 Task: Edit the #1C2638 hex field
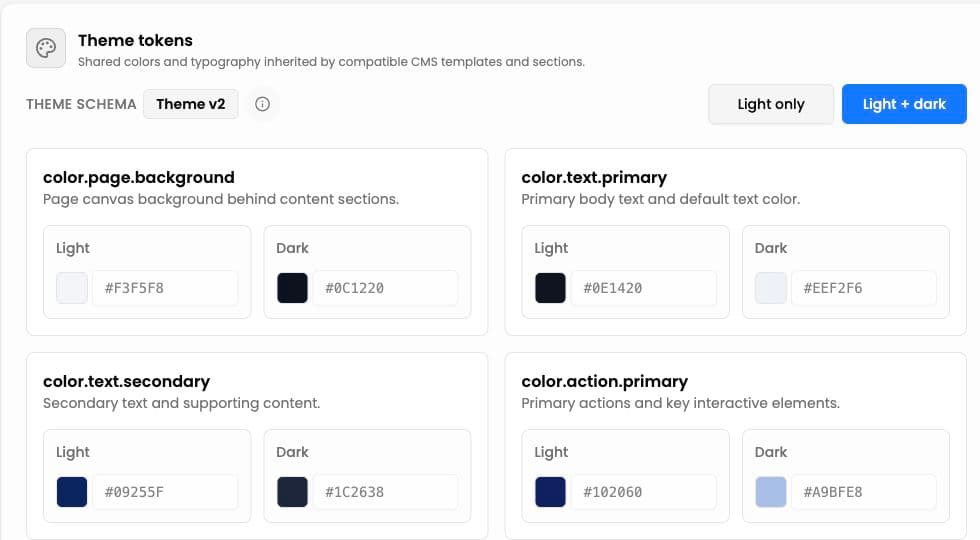(386, 492)
